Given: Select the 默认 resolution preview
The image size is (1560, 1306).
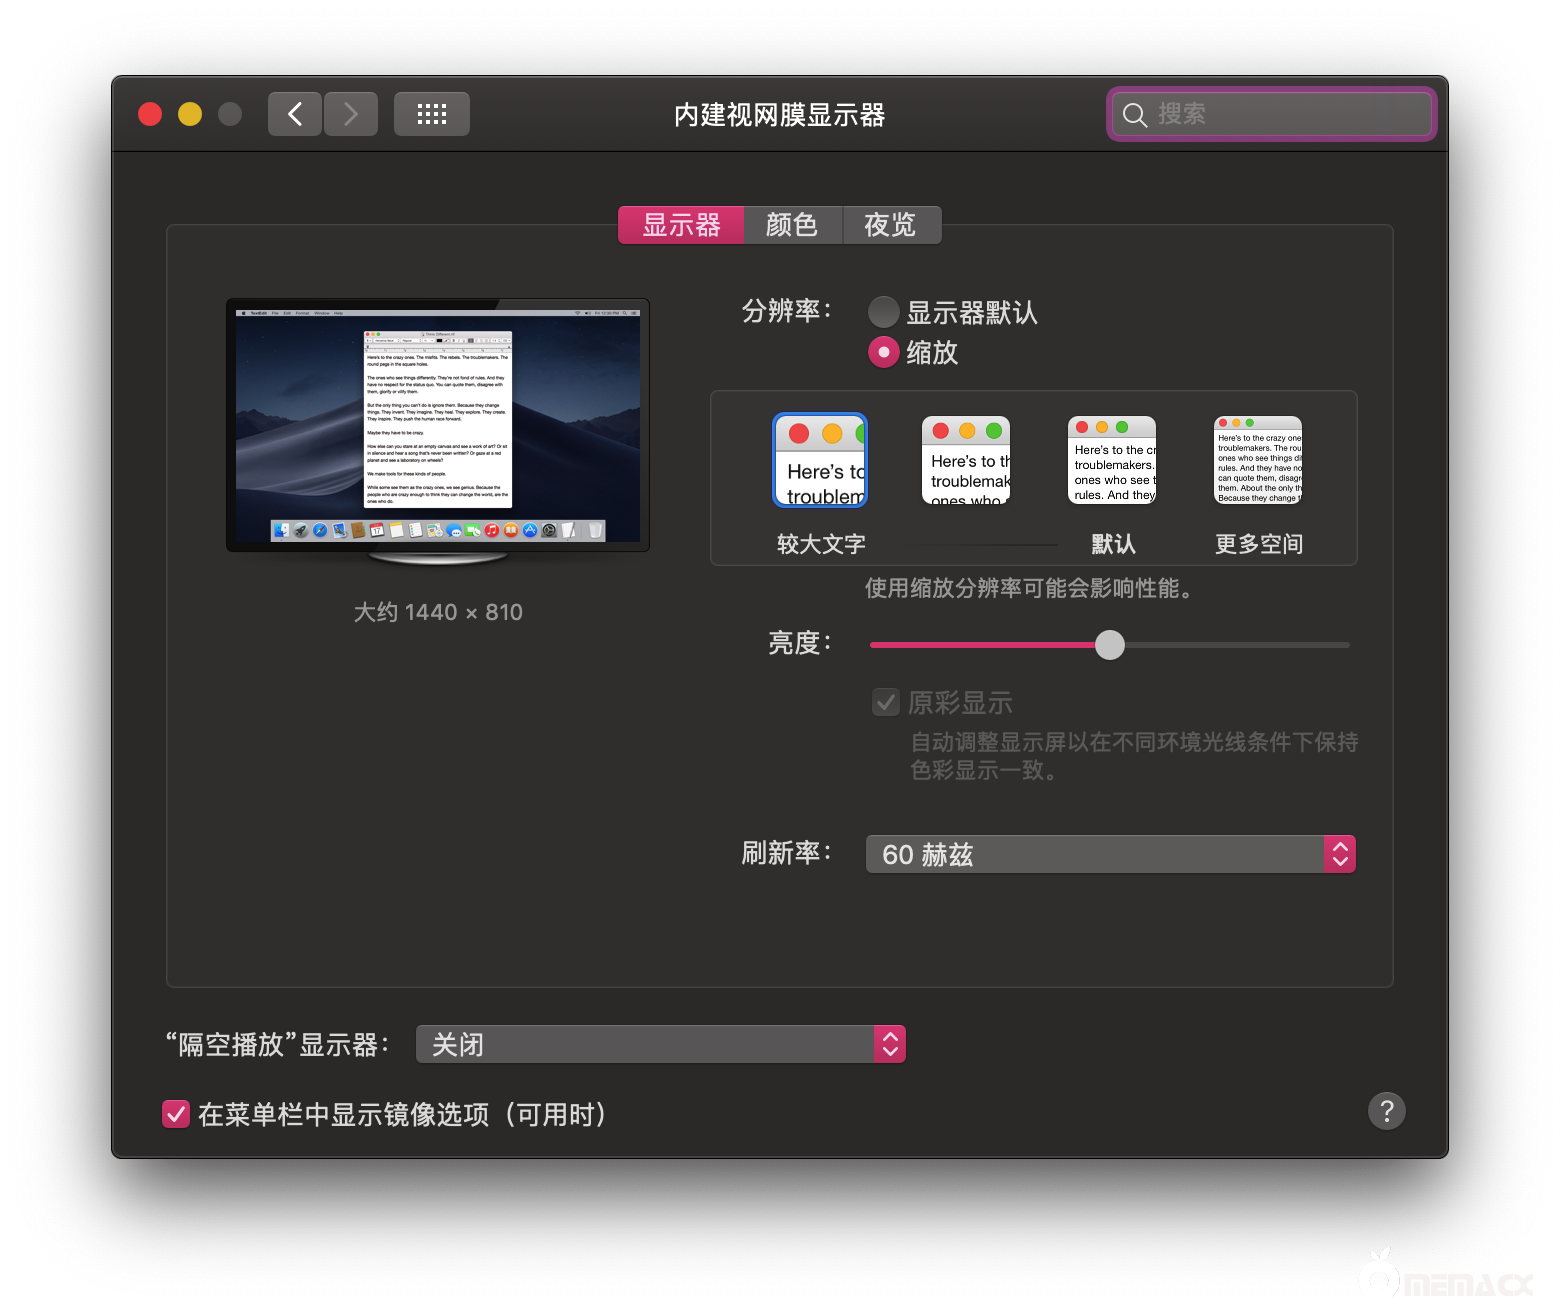Looking at the screenshot, I should coord(1111,460).
